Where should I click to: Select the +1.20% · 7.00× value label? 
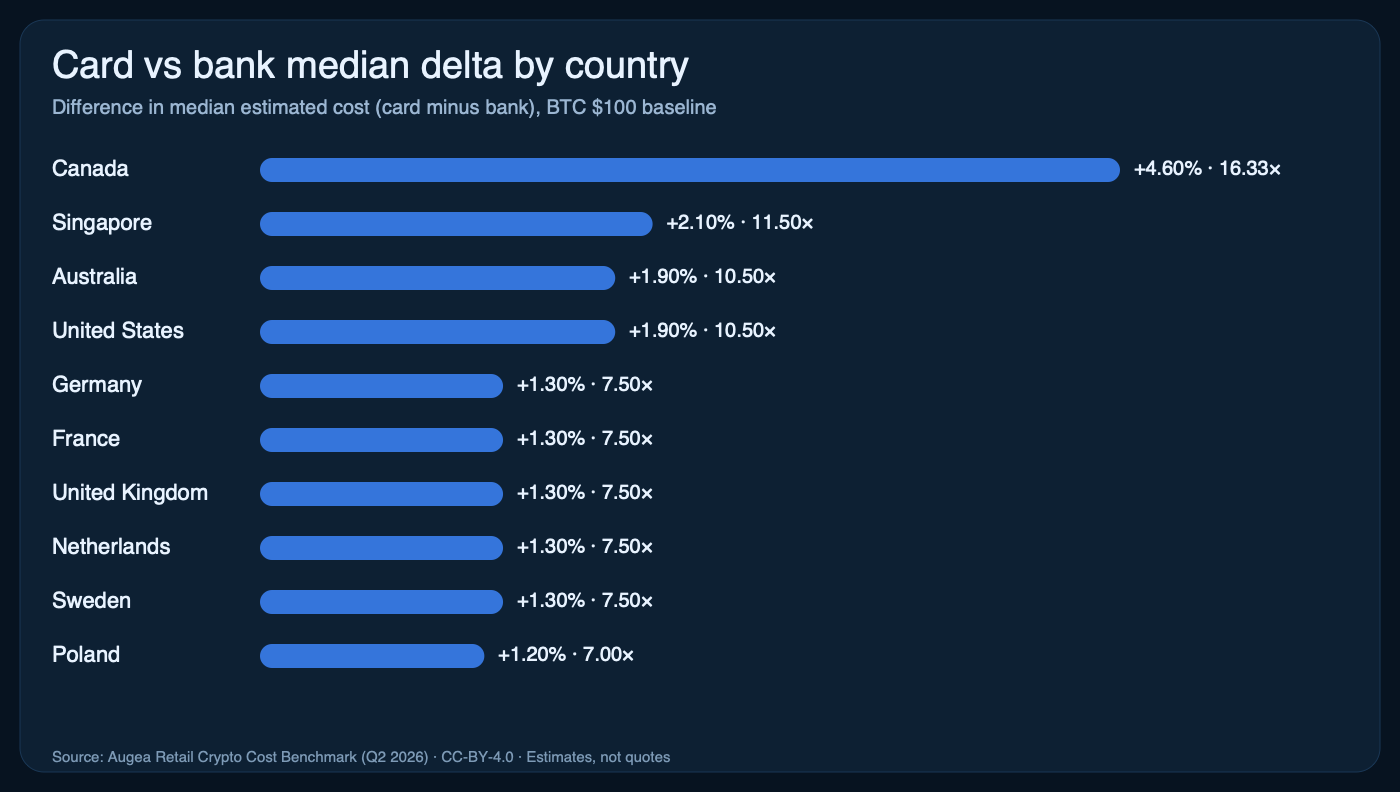click(x=566, y=655)
